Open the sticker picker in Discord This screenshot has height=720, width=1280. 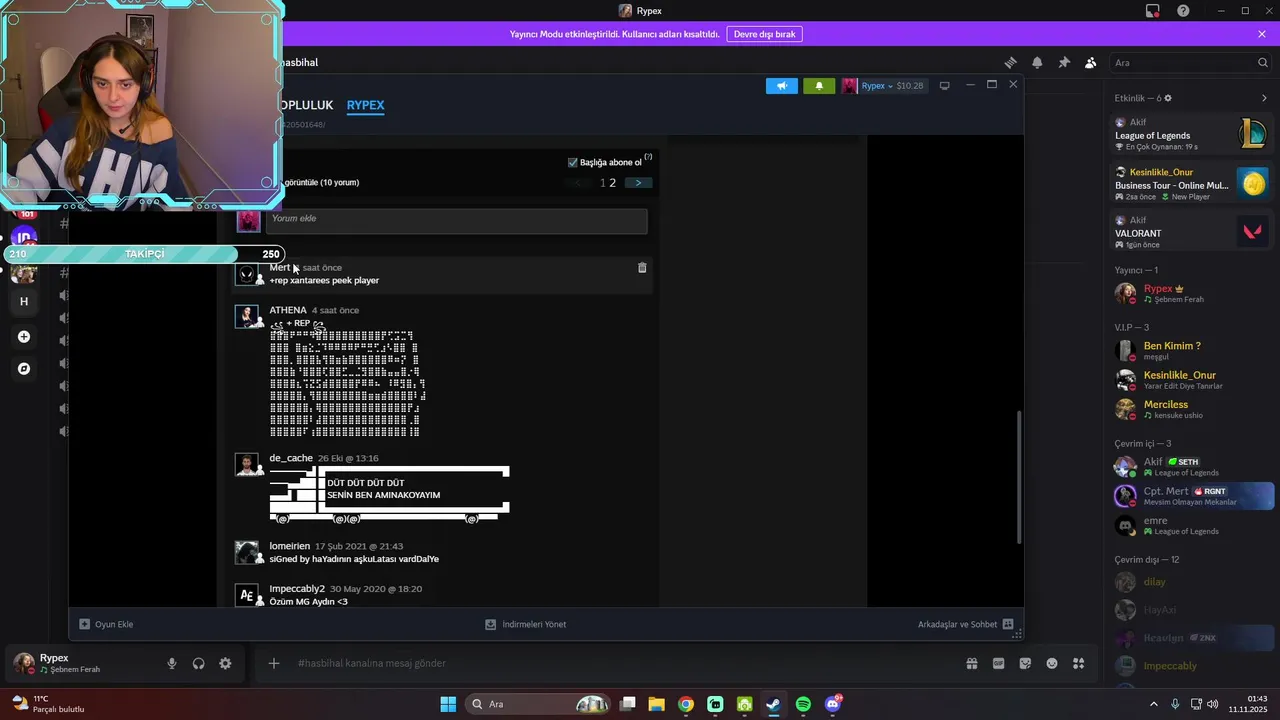pyautogui.click(x=1025, y=663)
